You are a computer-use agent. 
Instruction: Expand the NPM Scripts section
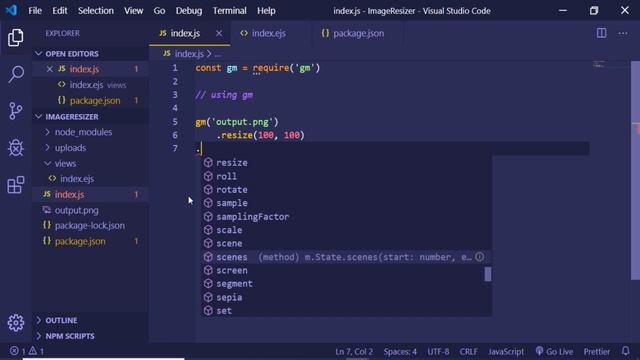coord(90,336)
